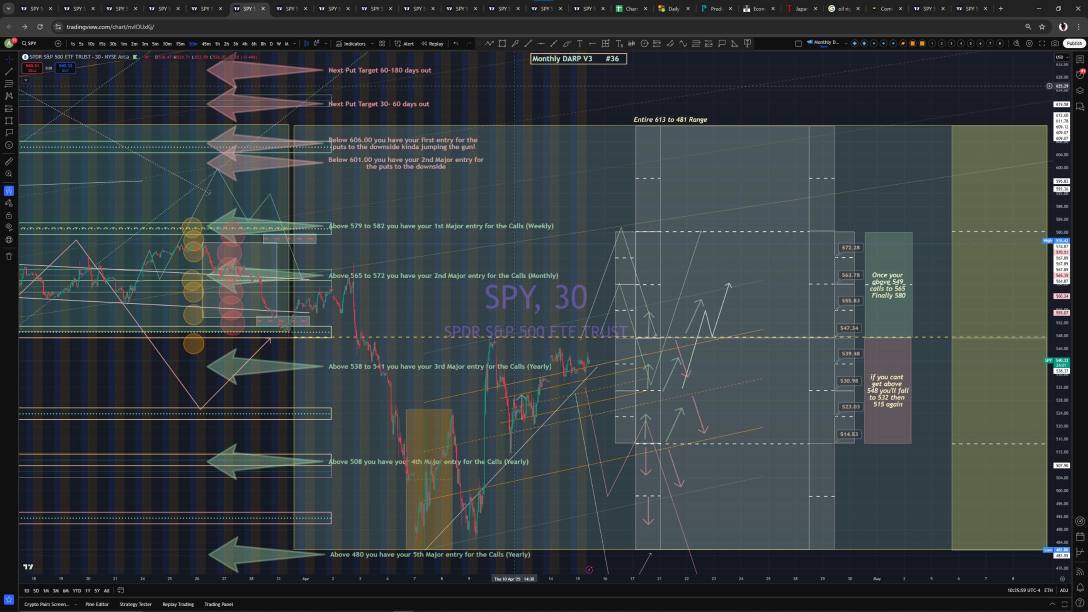Viewport: 1088px width, 612px height.
Task: Select the zoom in tool in left sidebar
Action: click(9, 173)
